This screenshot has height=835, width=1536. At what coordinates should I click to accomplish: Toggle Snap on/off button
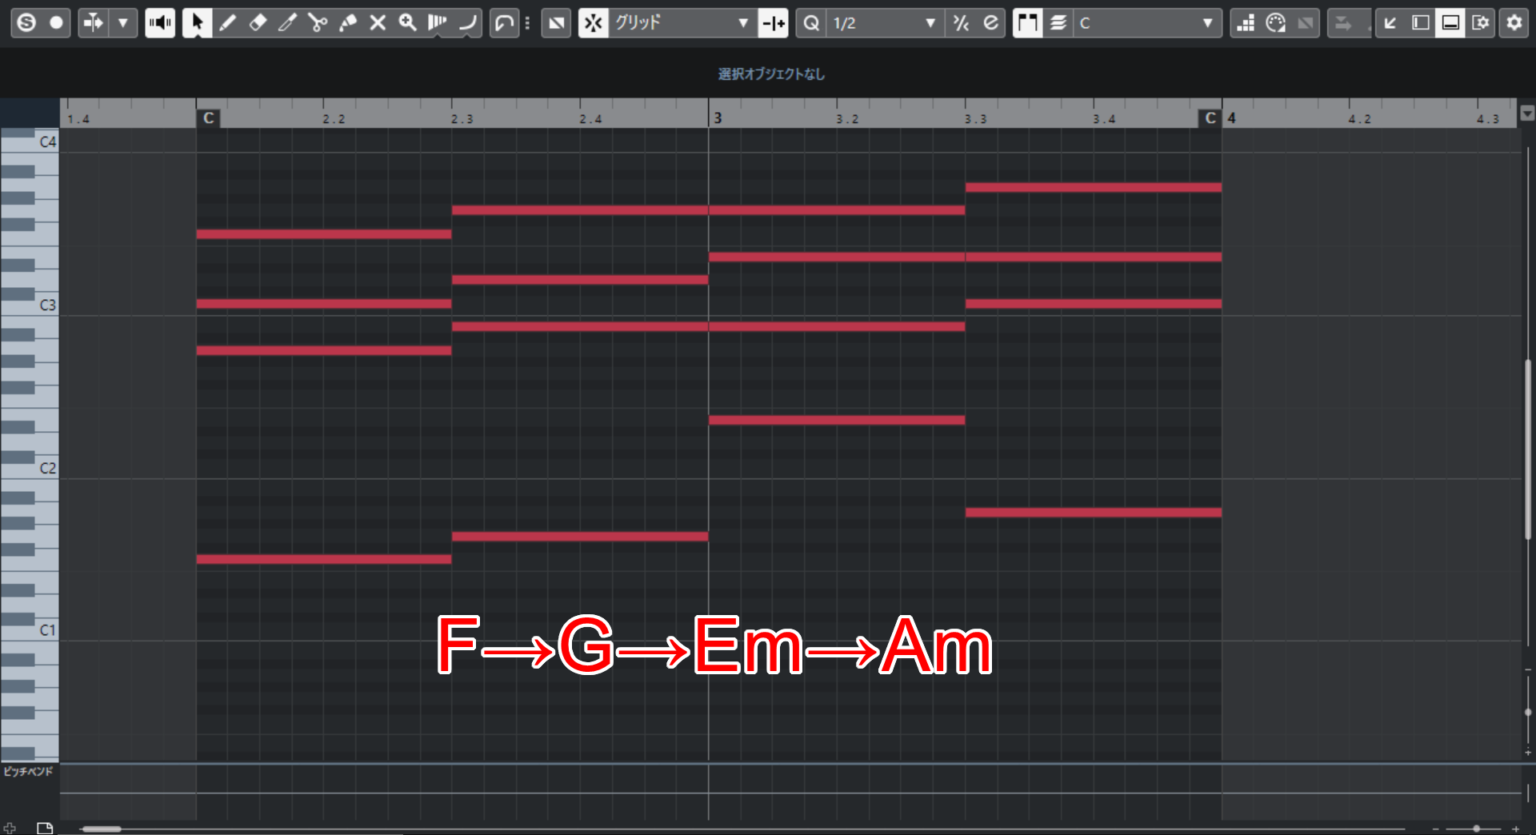tap(593, 22)
